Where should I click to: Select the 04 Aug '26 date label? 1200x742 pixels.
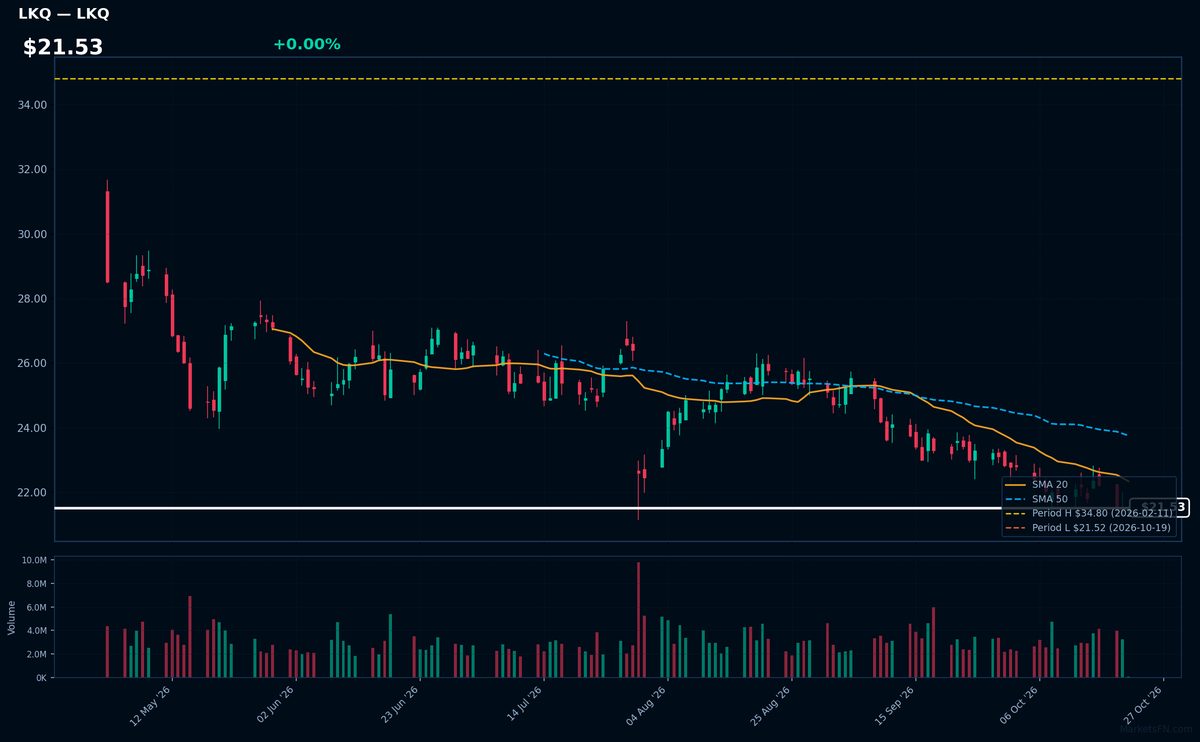coord(647,704)
